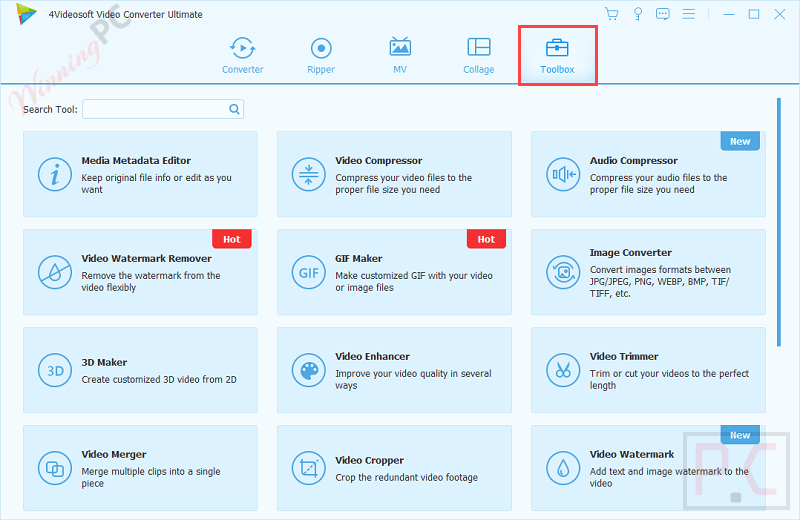This screenshot has height=520, width=800.
Task: Click the New badge on Audio Compressor
Action: 740,141
